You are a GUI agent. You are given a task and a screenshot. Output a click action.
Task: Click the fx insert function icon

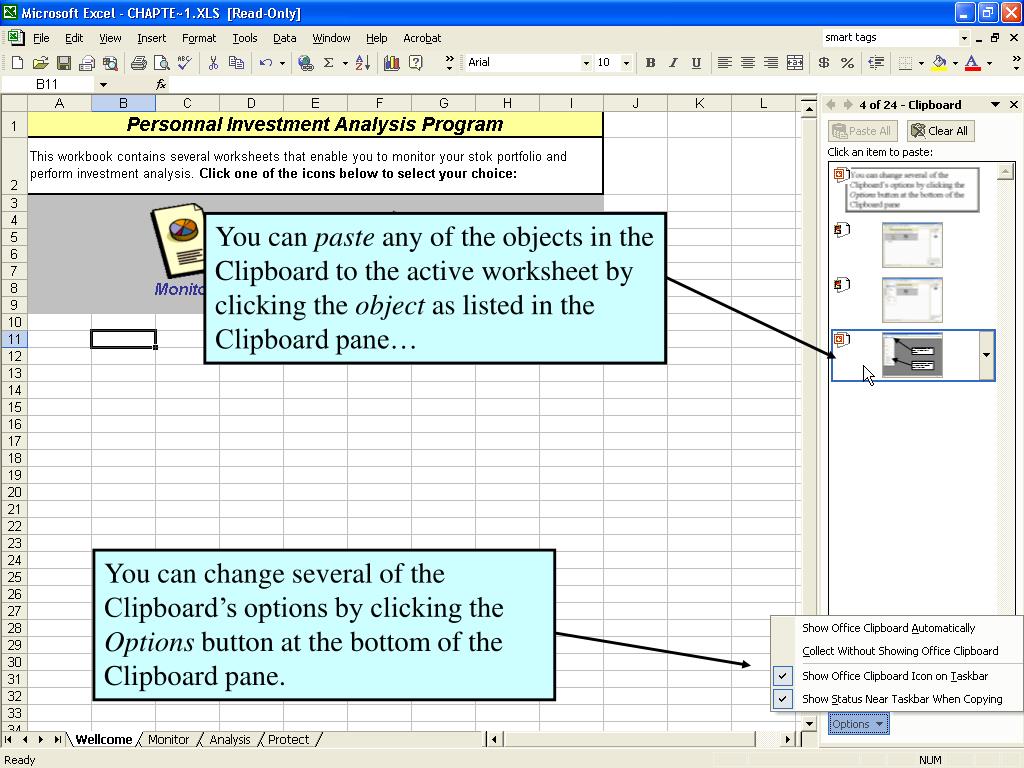161,84
